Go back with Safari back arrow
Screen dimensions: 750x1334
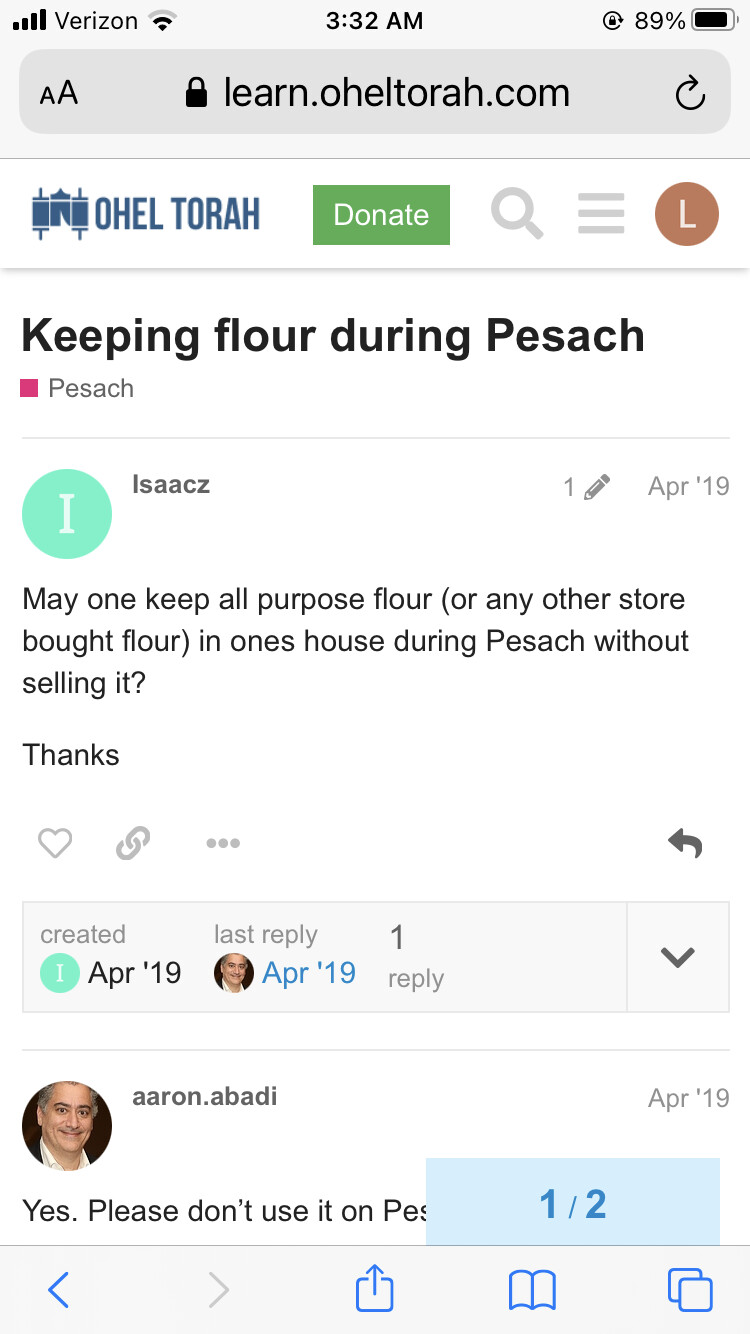[59, 1289]
